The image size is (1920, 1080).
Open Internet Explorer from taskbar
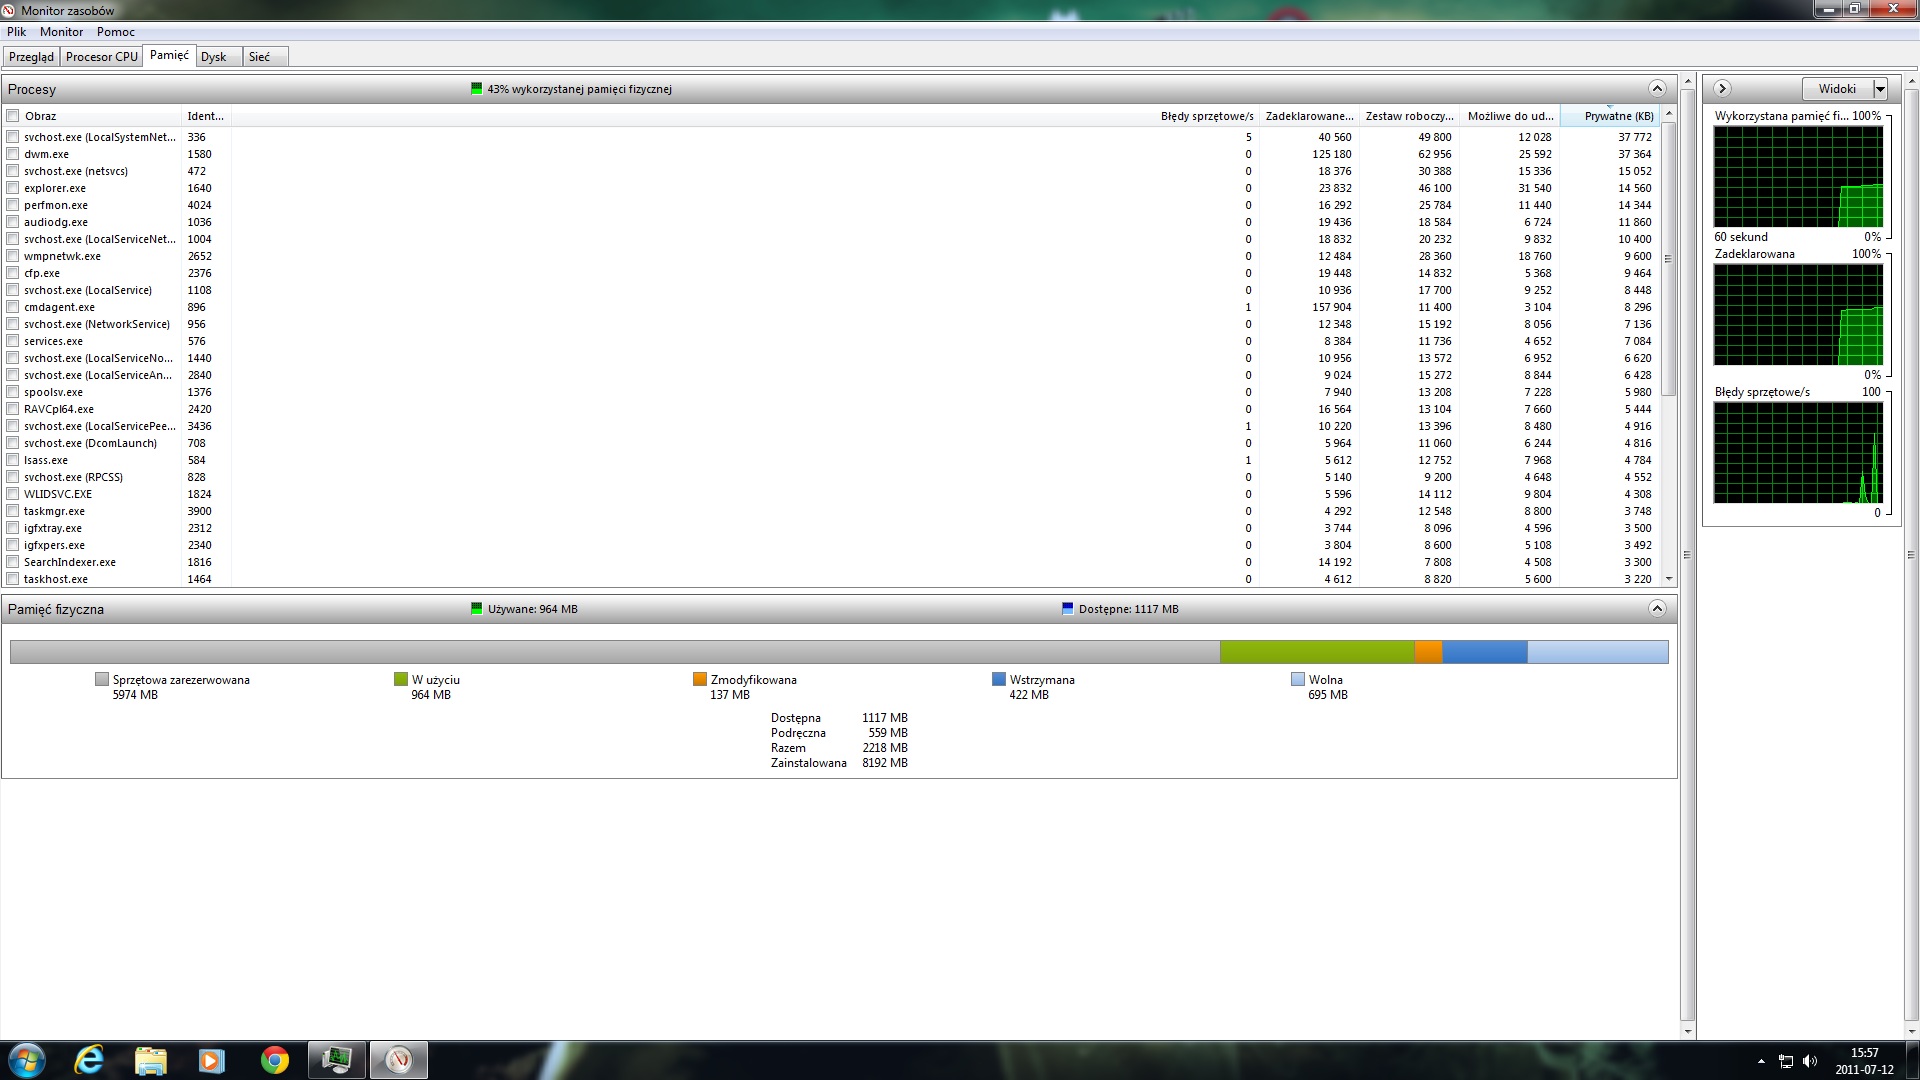[x=89, y=1060]
